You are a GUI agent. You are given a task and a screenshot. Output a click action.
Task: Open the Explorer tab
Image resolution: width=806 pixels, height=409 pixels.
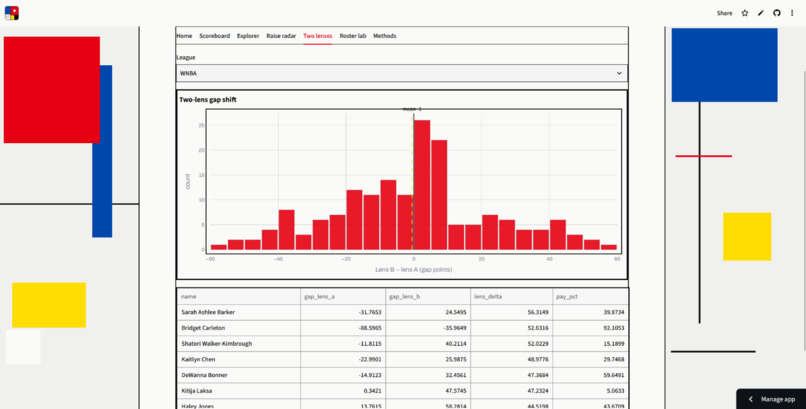pos(248,36)
